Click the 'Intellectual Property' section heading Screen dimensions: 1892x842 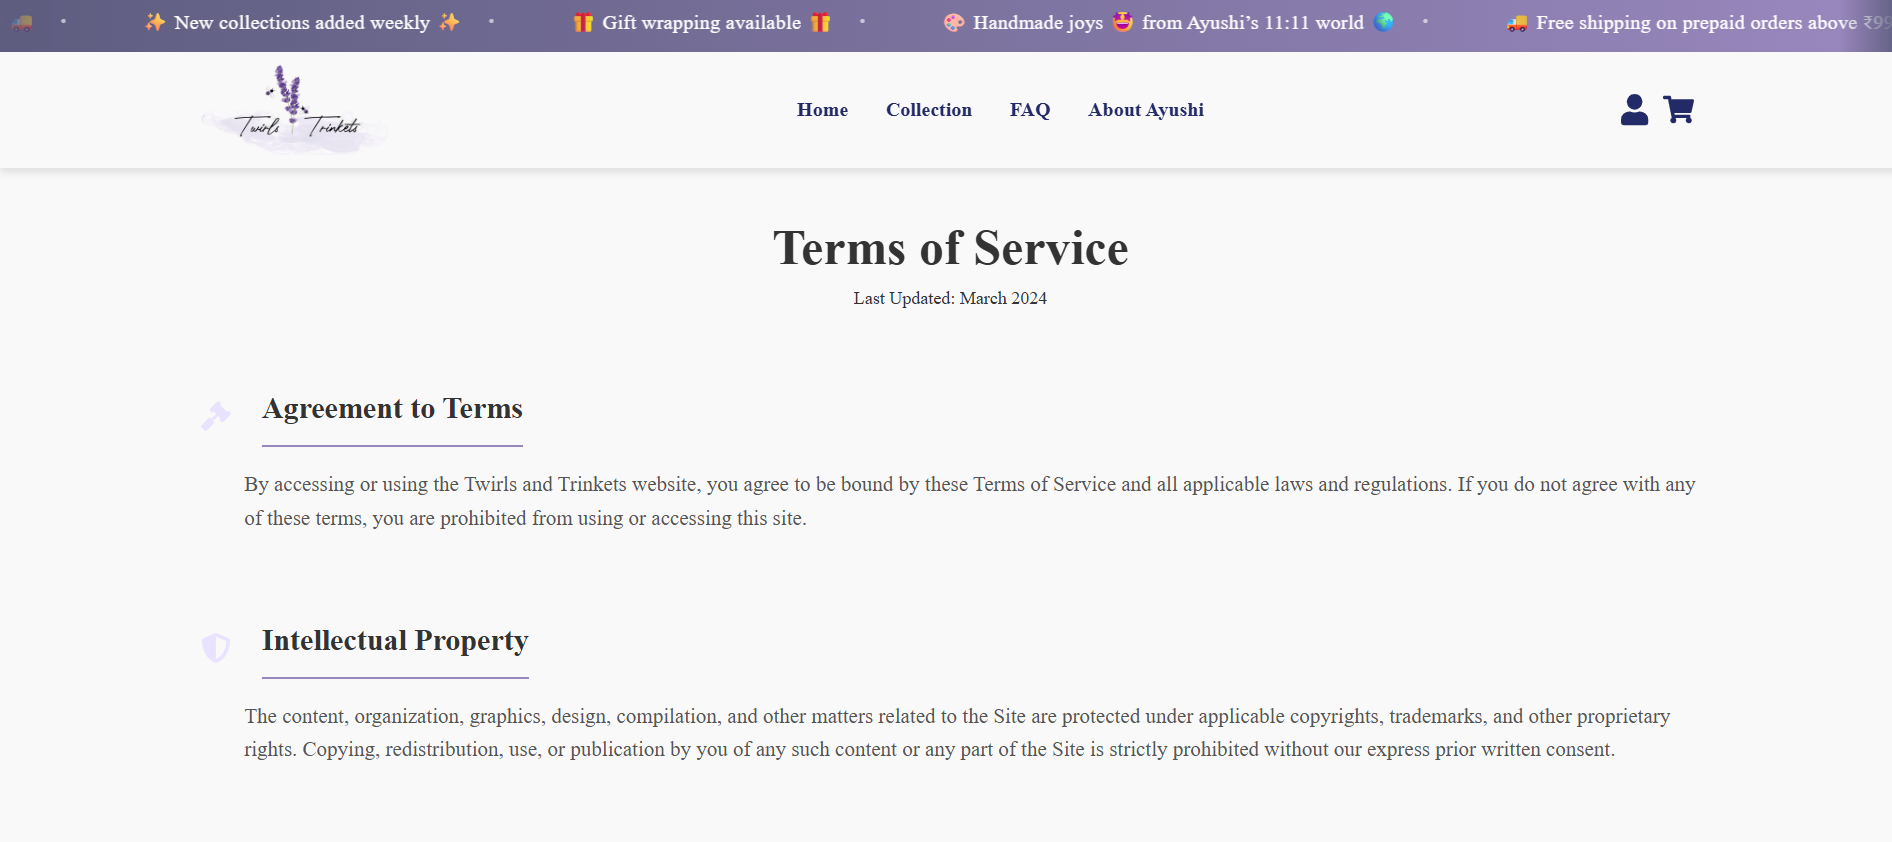point(395,641)
